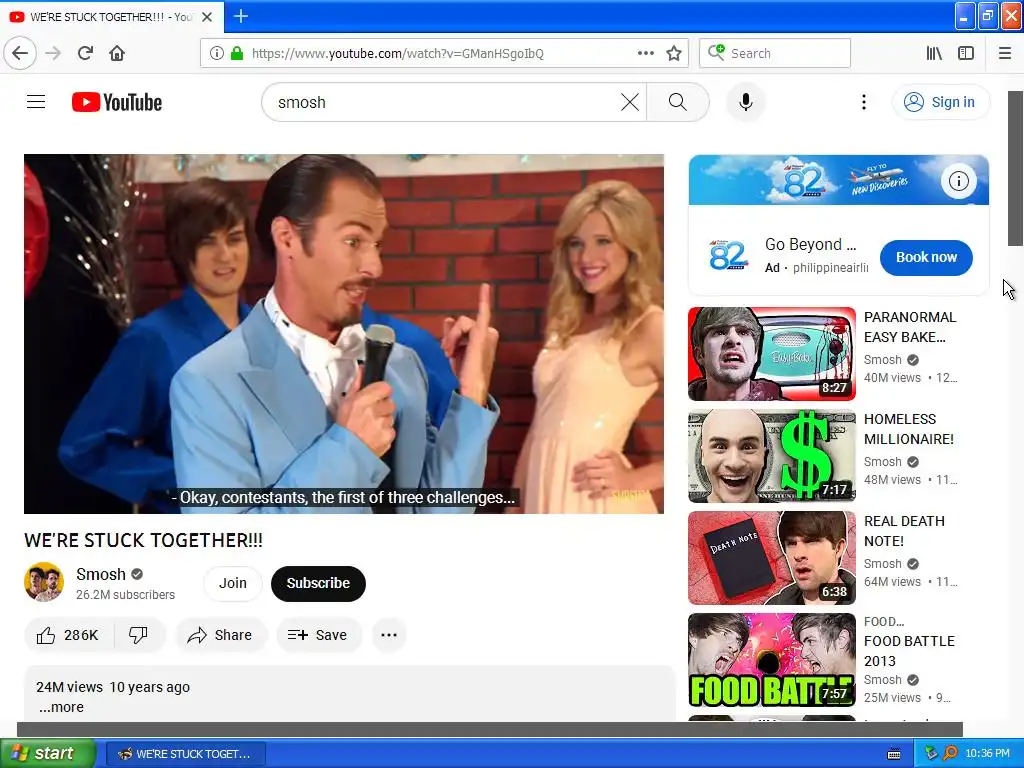Click the on-screen keyboard tray icon
This screenshot has width=1024, height=768.
(894, 754)
